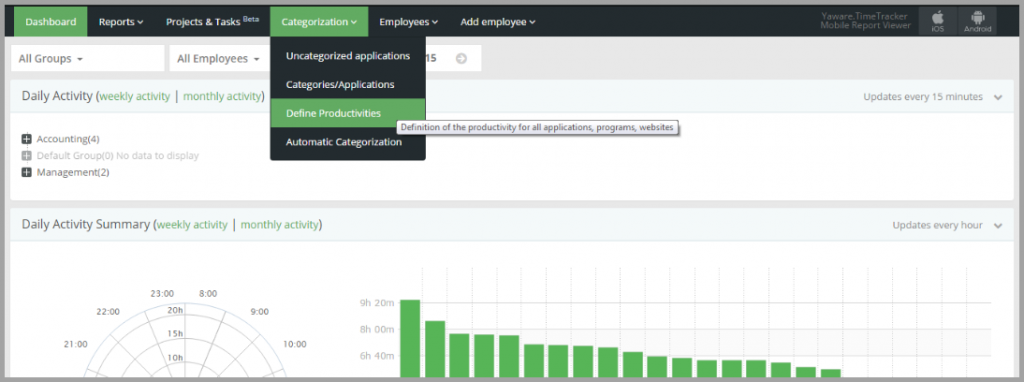Image resolution: width=1024 pixels, height=382 pixels.
Task: Expand the Default Group(0) plus icon
Action: (26, 155)
